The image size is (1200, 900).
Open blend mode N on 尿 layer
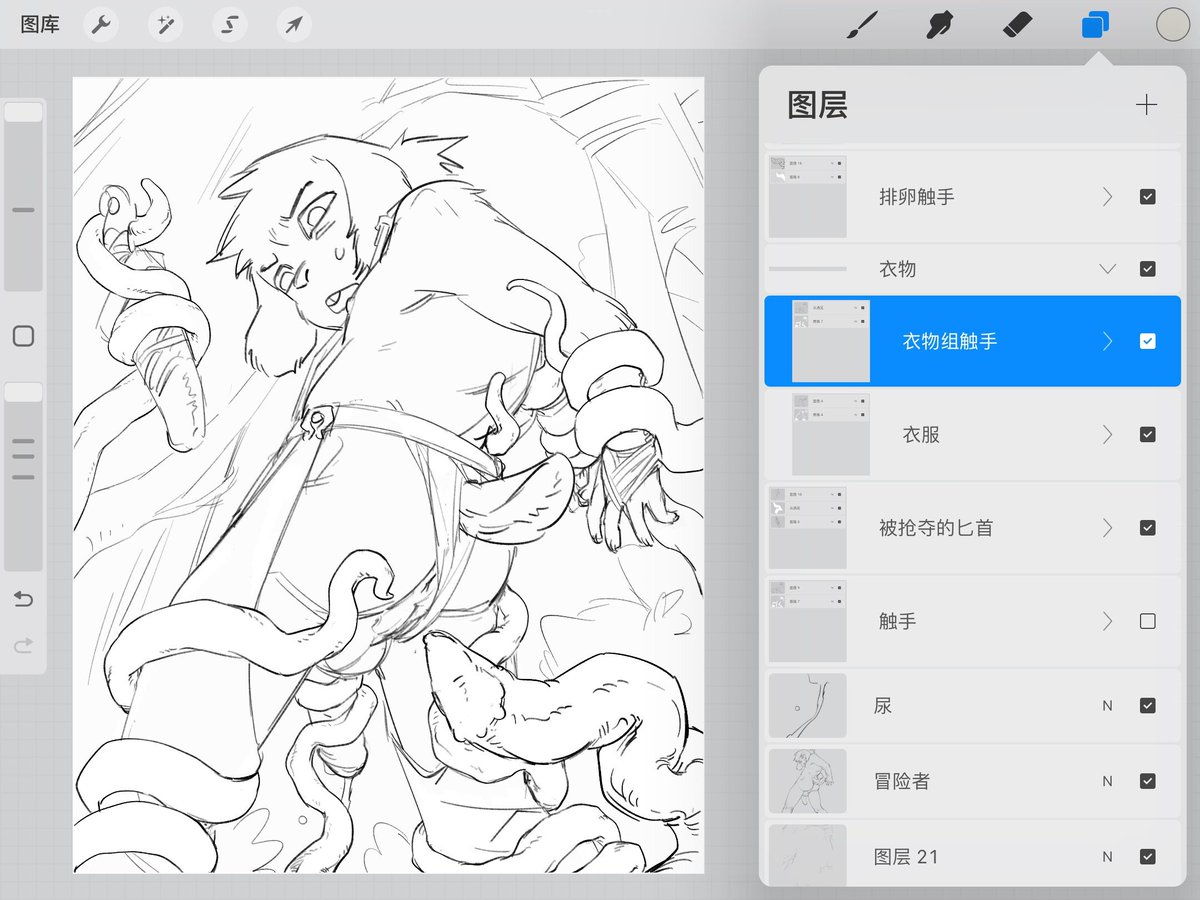tap(1107, 705)
